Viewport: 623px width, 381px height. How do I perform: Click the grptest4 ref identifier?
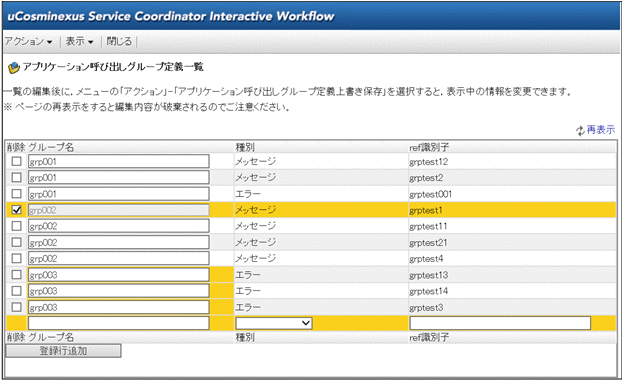(x=426, y=259)
